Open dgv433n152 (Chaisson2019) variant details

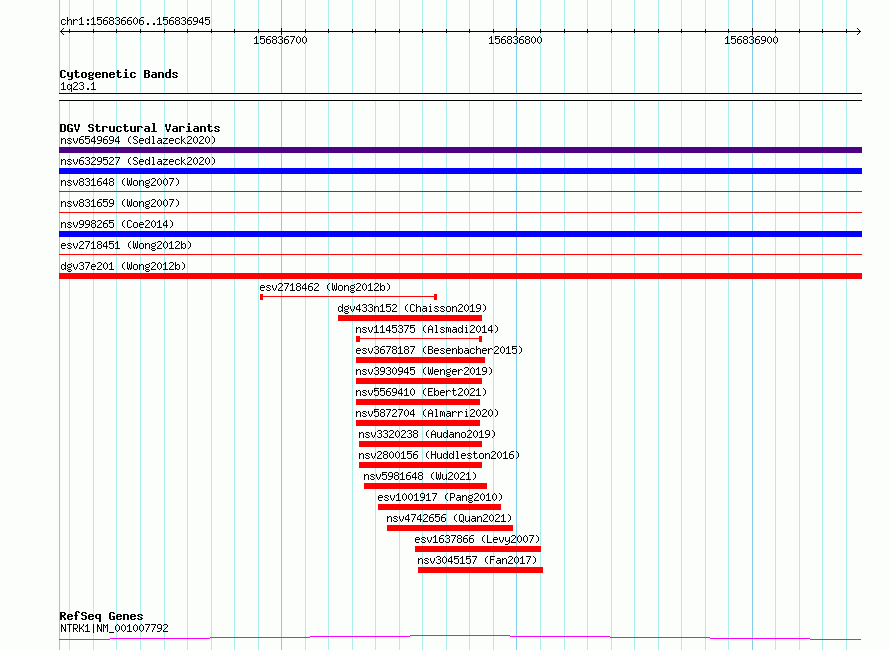point(412,308)
